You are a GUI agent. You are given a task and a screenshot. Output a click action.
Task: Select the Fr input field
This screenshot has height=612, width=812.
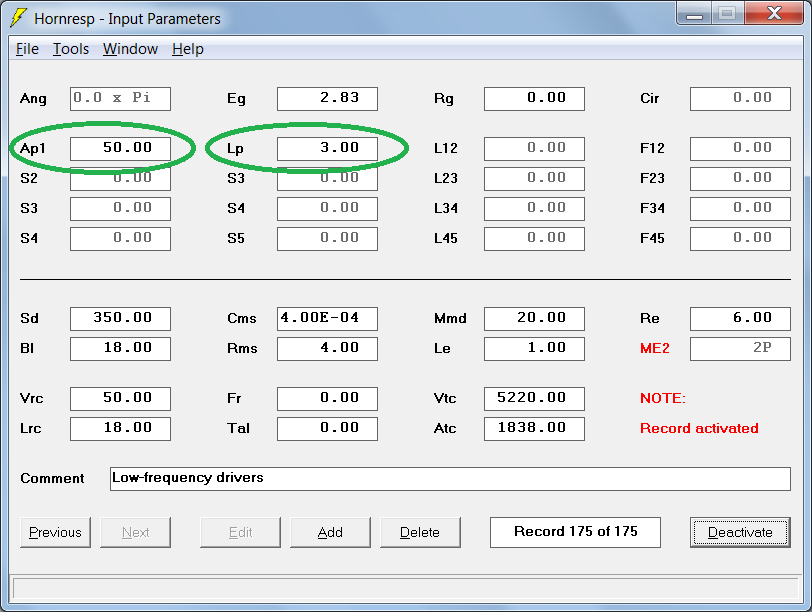(x=327, y=399)
